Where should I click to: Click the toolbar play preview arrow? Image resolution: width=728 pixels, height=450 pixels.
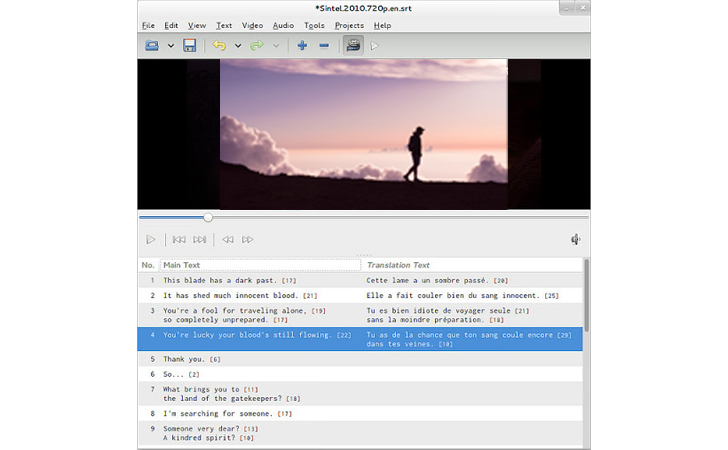pos(375,46)
